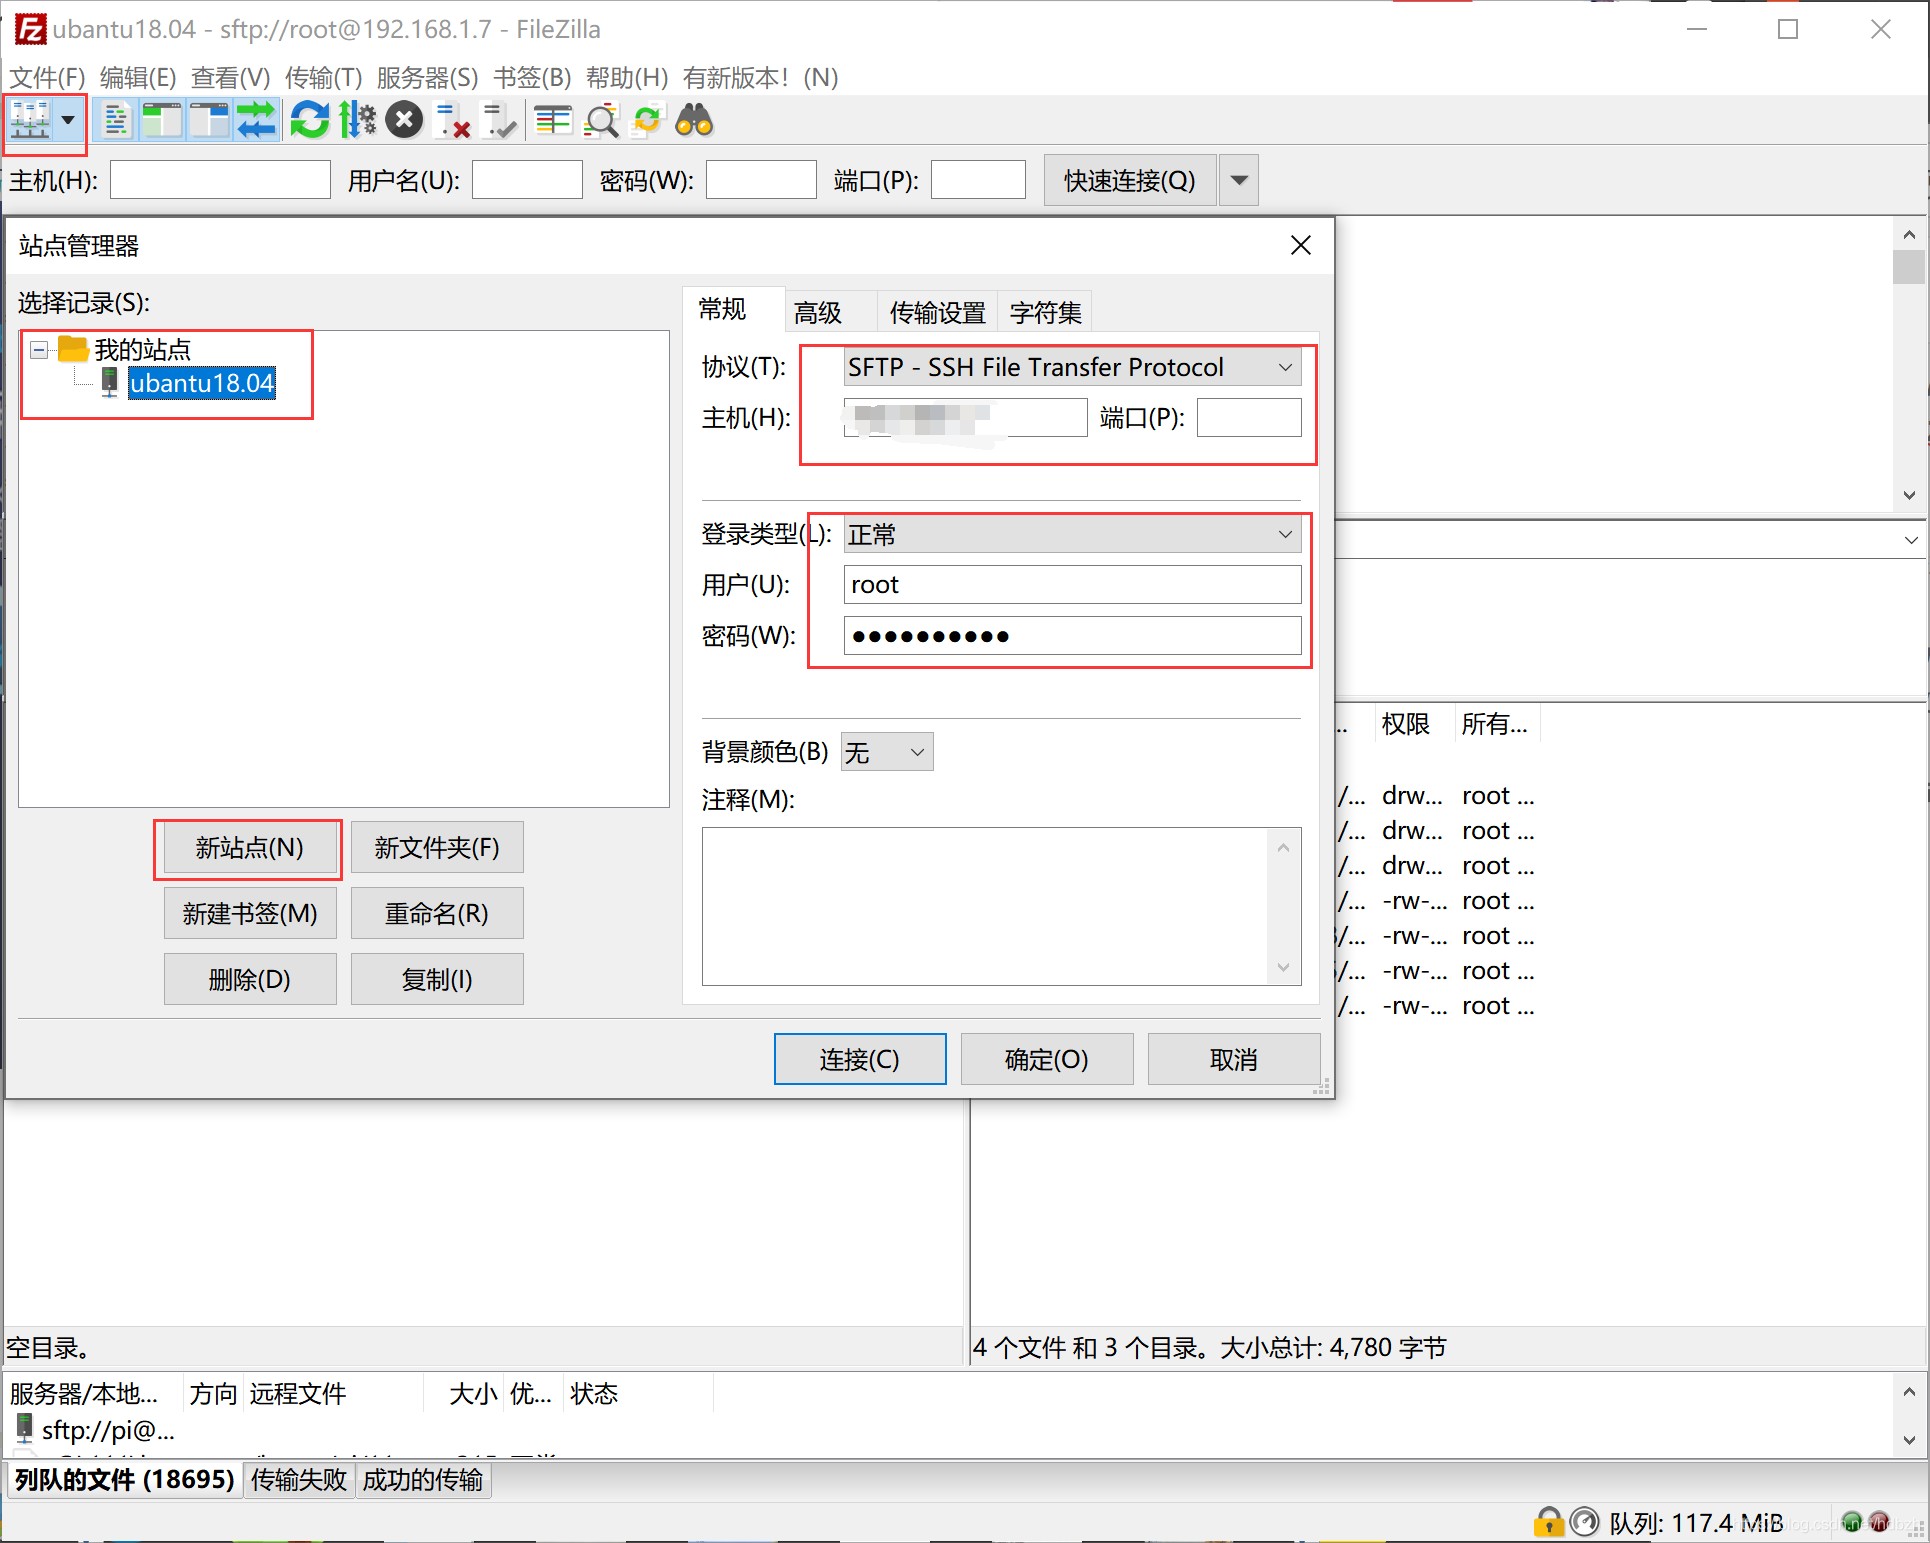Cancel current operation with X icon
This screenshot has width=1930, height=1543.
click(x=404, y=121)
